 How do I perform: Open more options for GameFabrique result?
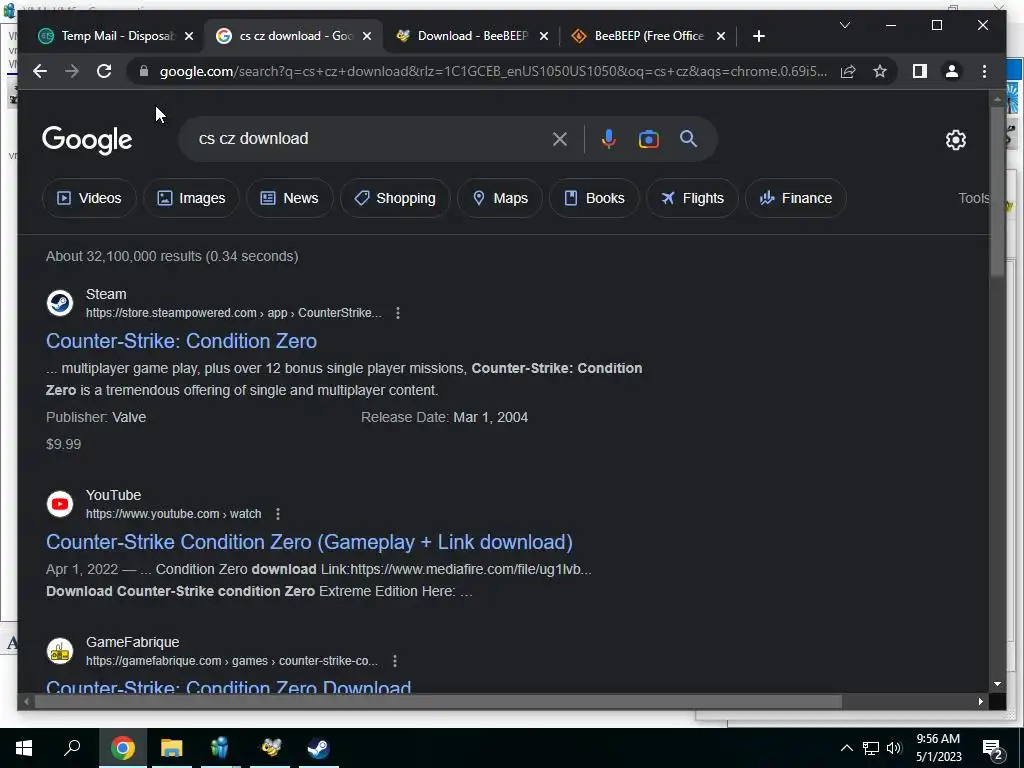395,661
